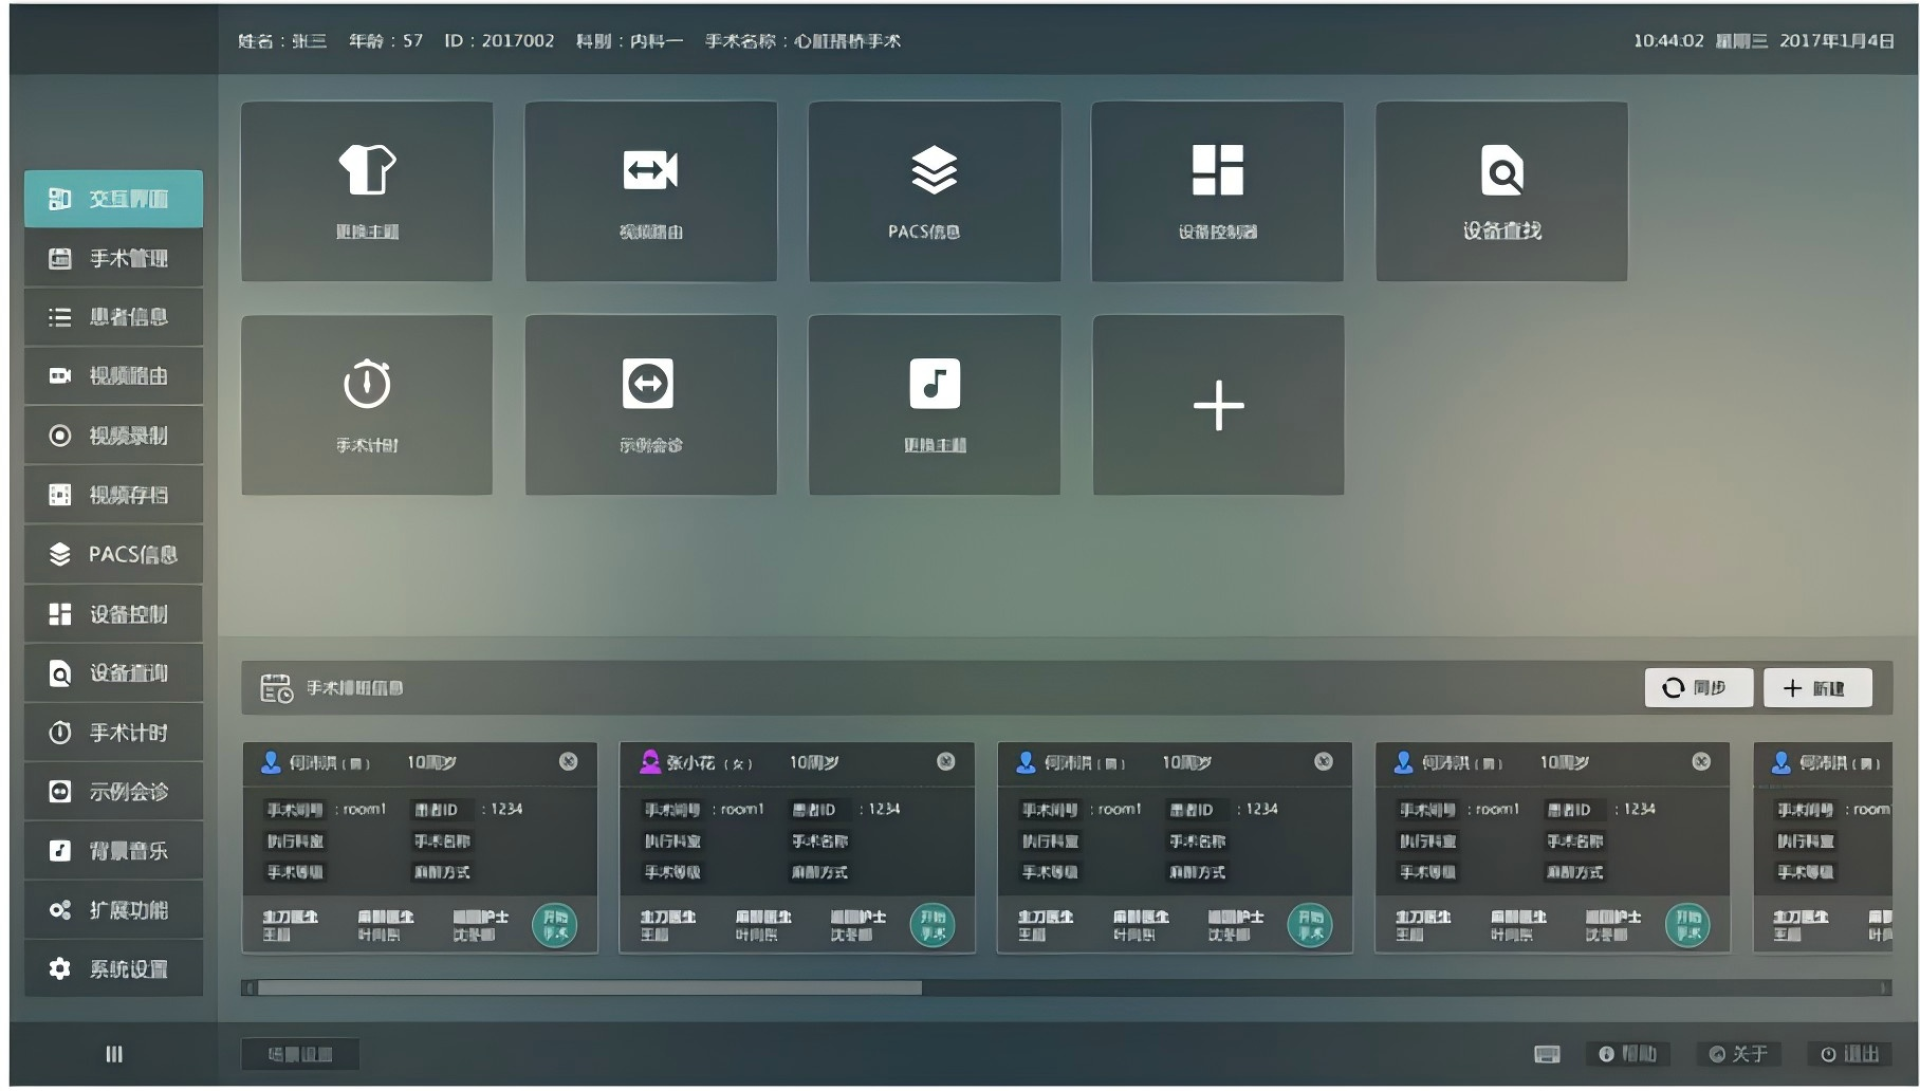1920x1091 pixels.
Task: Open the 设备查找 search tile
Action: coord(1501,191)
